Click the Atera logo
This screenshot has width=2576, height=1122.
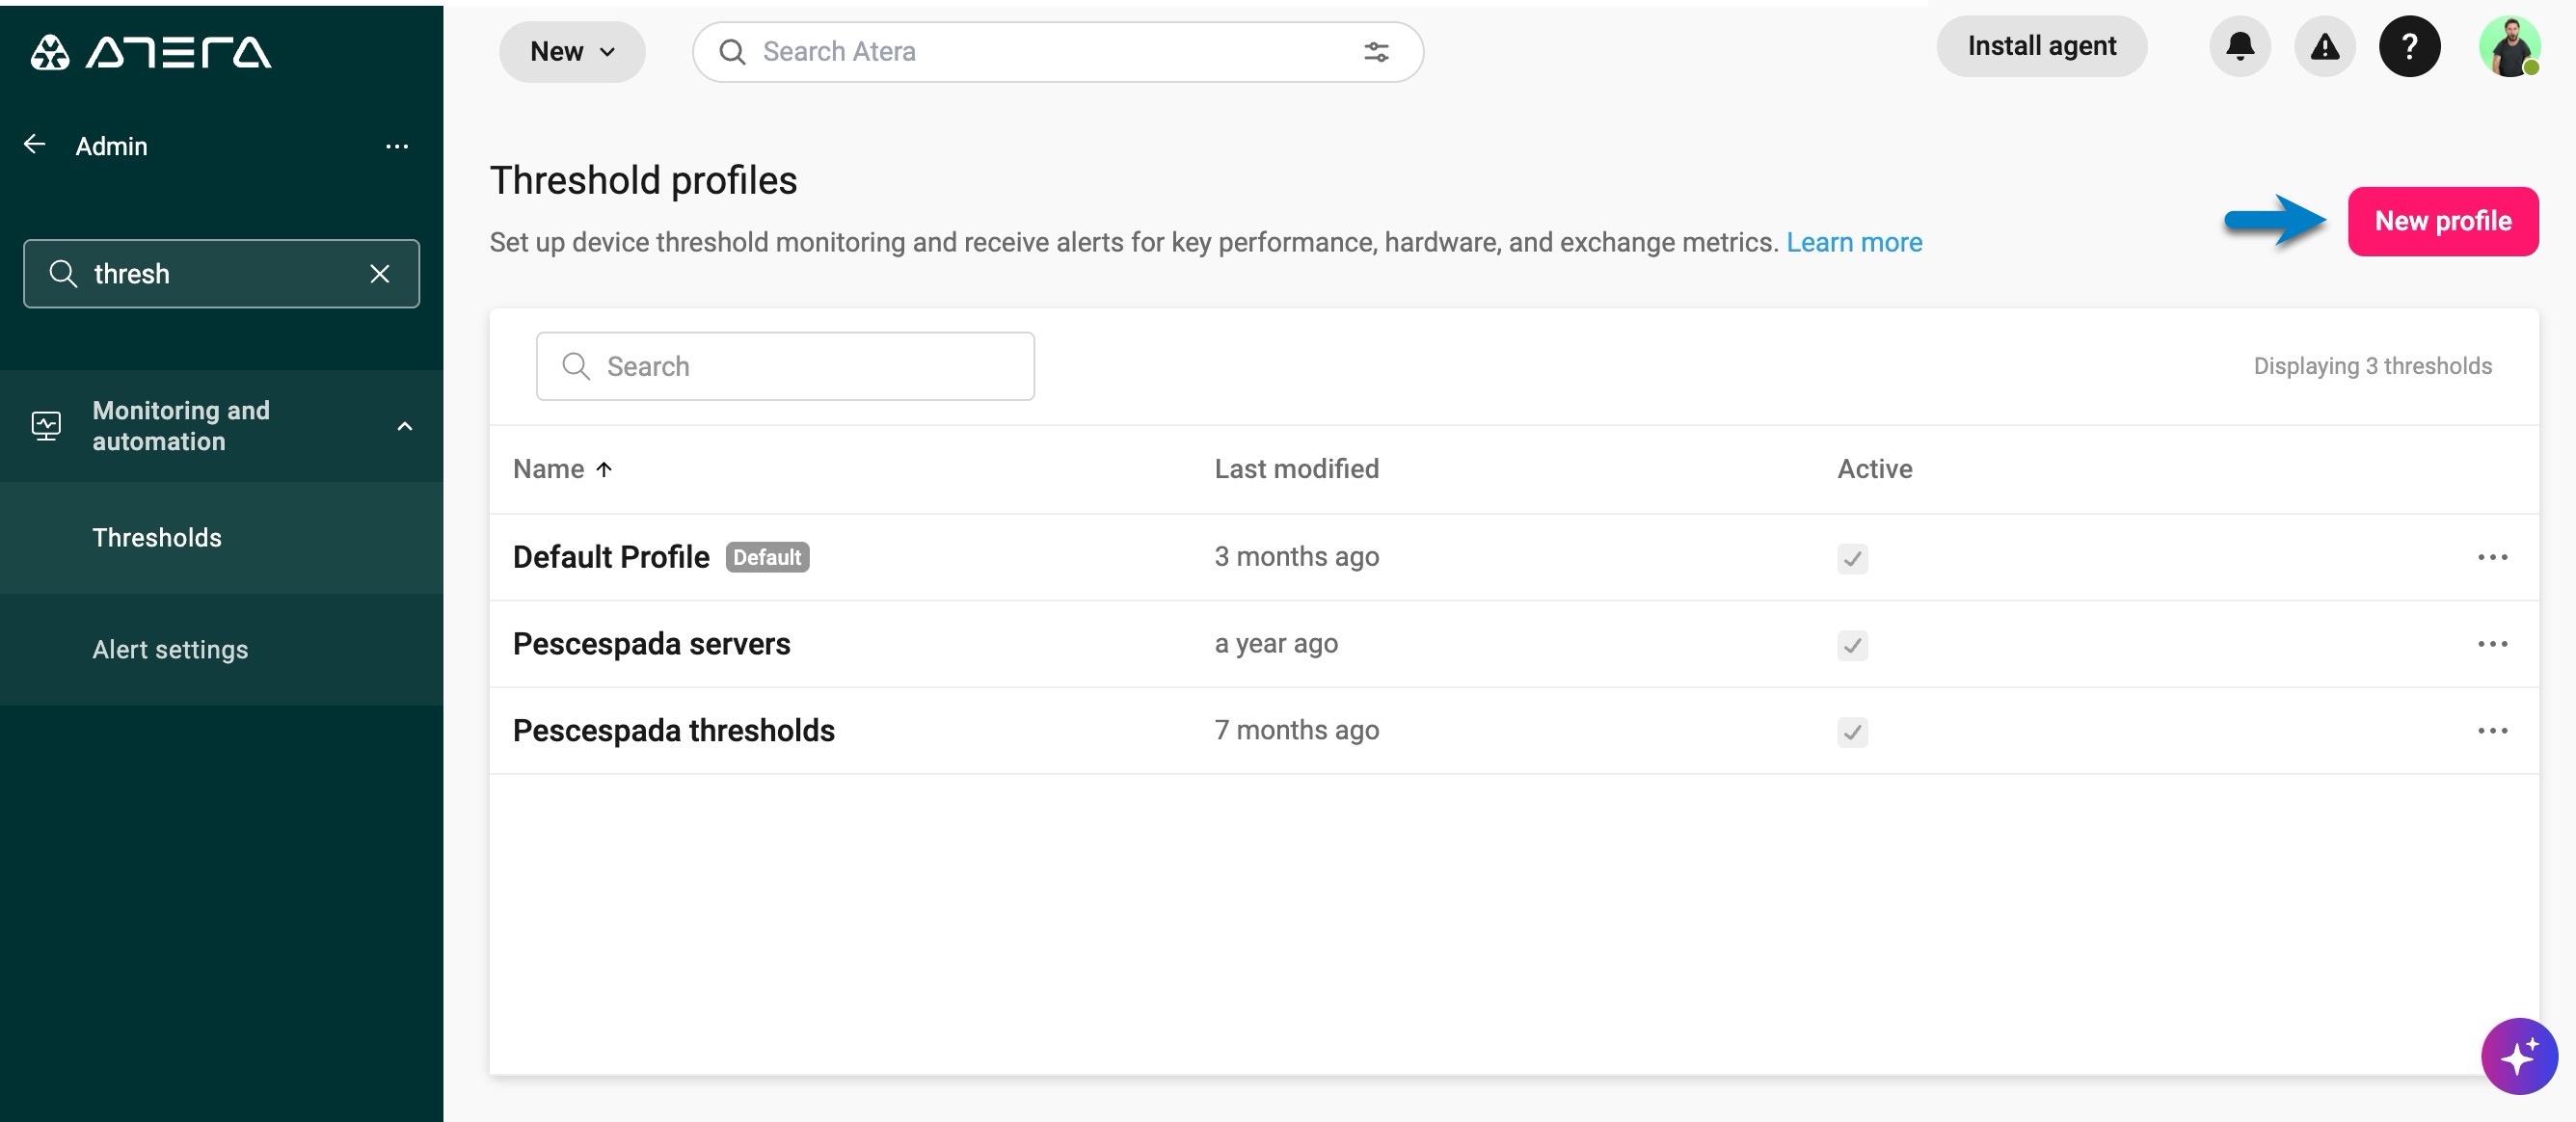[x=150, y=51]
